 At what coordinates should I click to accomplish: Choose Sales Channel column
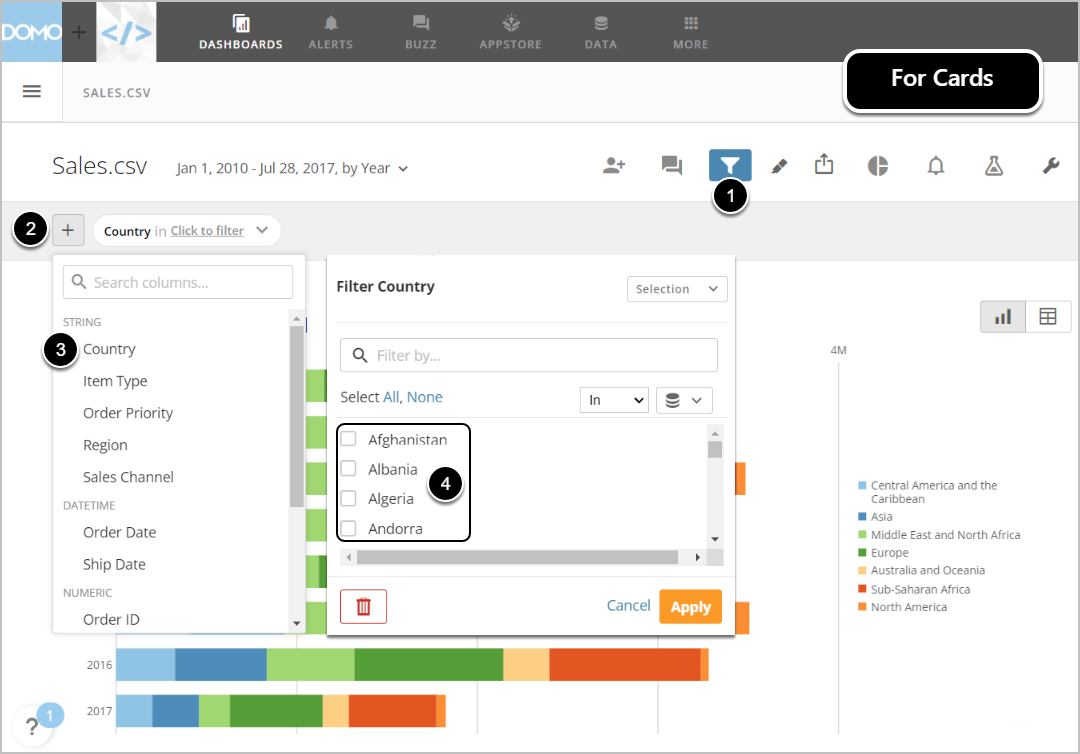click(x=128, y=477)
